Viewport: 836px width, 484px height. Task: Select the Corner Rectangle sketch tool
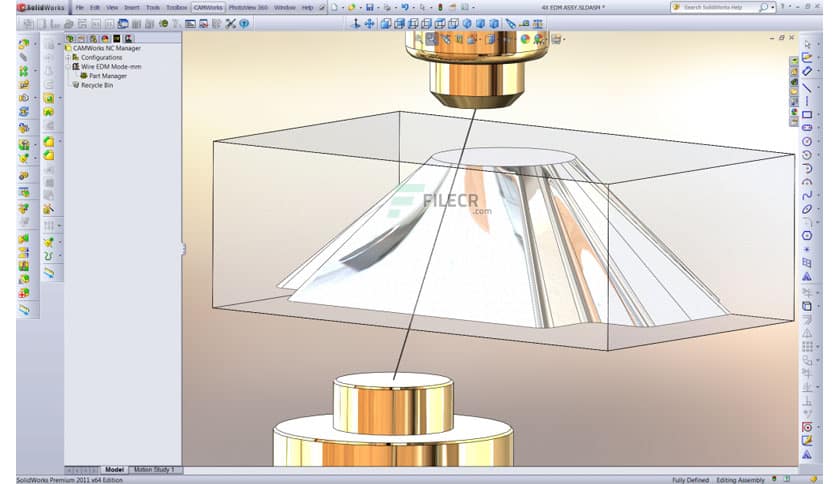pyautogui.click(x=807, y=114)
